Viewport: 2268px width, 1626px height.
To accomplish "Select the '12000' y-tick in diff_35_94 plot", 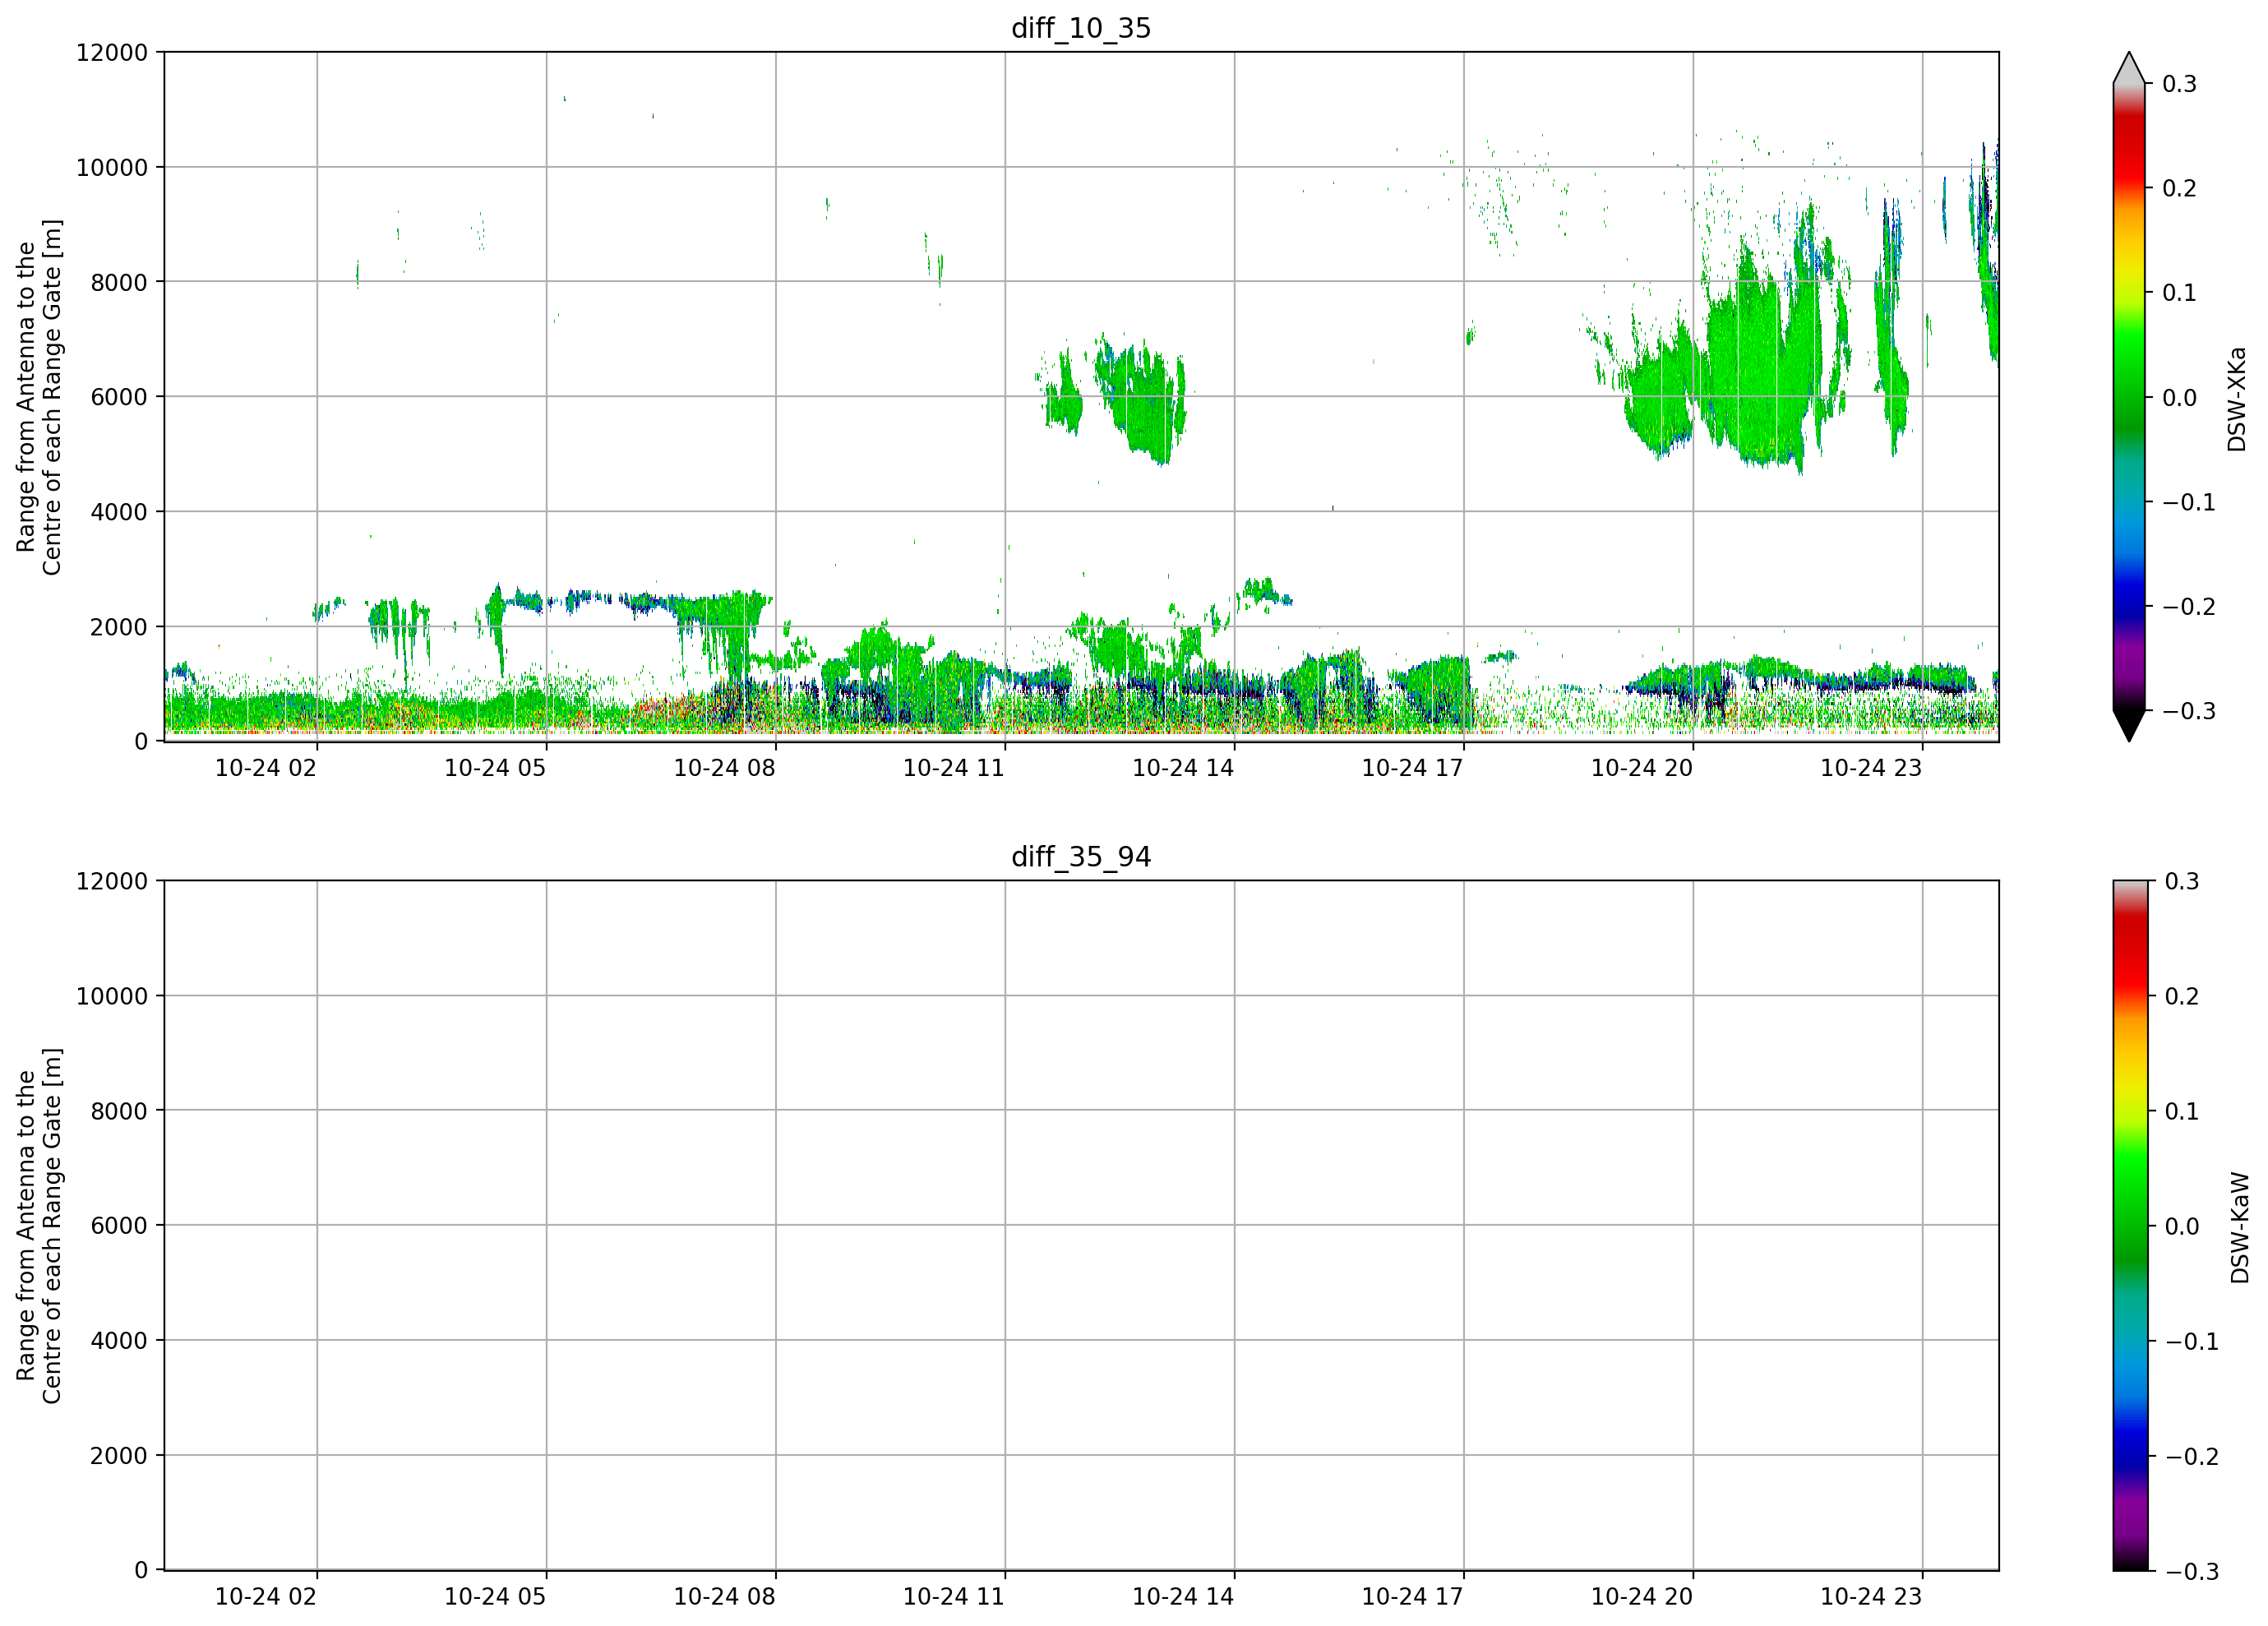I will [x=112, y=882].
